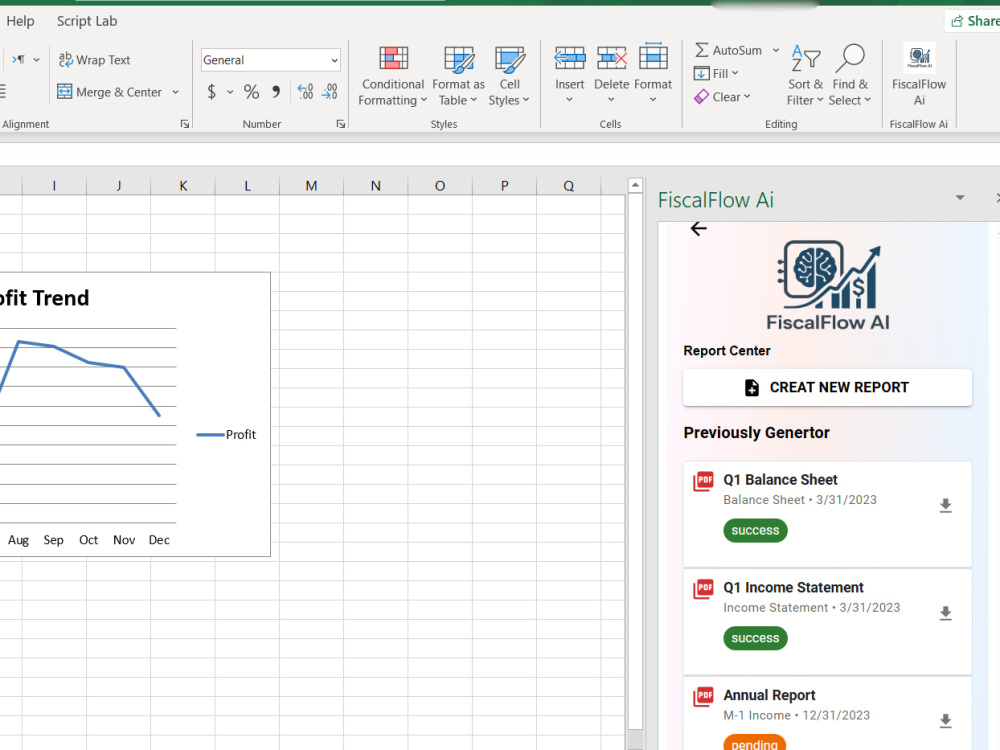
Task: Open Sort & Filter menu
Action: tap(805, 75)
